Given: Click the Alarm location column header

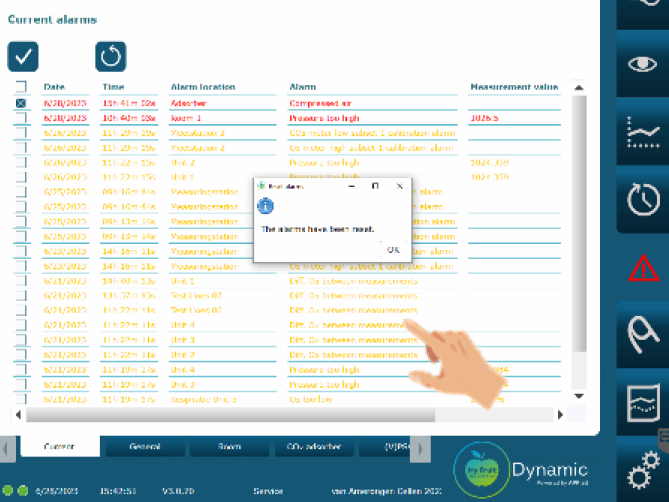Looking at the screenshot, I should [201, 87].
